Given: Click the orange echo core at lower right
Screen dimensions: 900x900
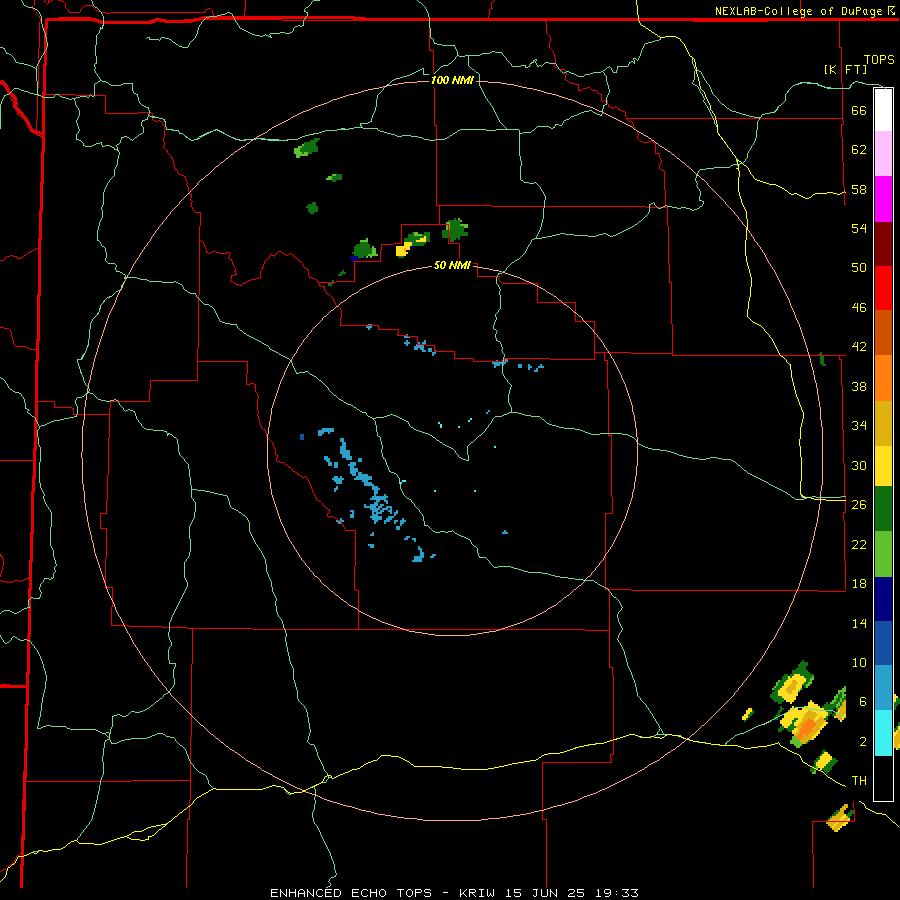Looking at the screenshot, I should (x=807, y=728).
